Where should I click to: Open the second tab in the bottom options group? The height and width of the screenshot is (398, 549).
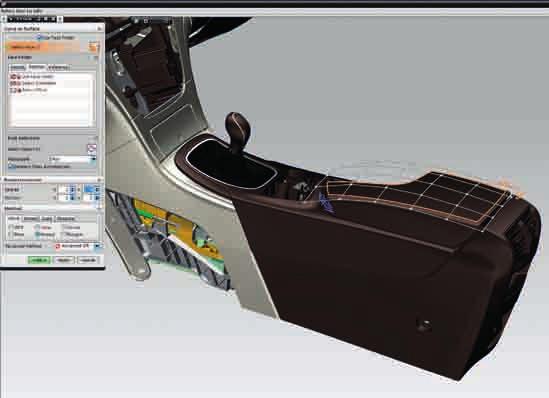pos(31,219)
